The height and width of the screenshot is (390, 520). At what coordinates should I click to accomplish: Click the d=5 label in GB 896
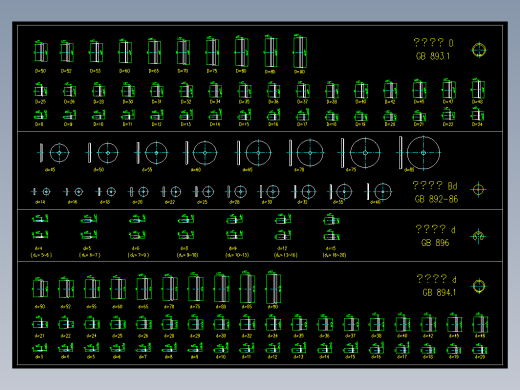point(87,248)
